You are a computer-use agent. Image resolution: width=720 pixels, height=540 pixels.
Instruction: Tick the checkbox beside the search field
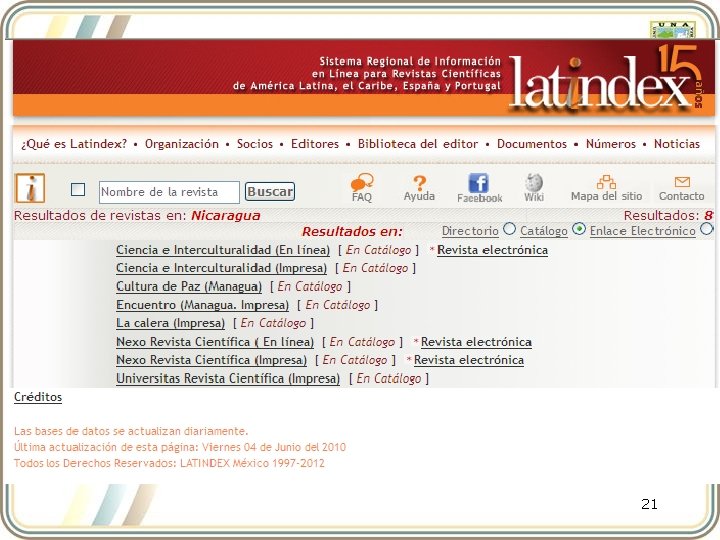[x=78, y=189]
